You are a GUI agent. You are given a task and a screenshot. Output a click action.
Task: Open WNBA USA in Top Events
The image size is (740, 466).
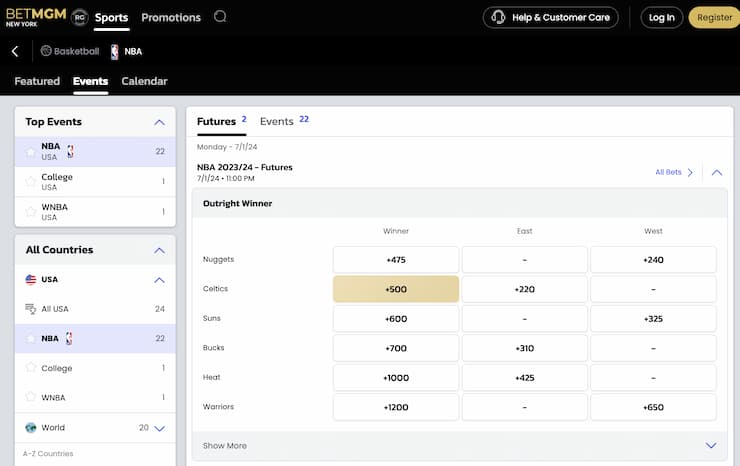point(95,212)
